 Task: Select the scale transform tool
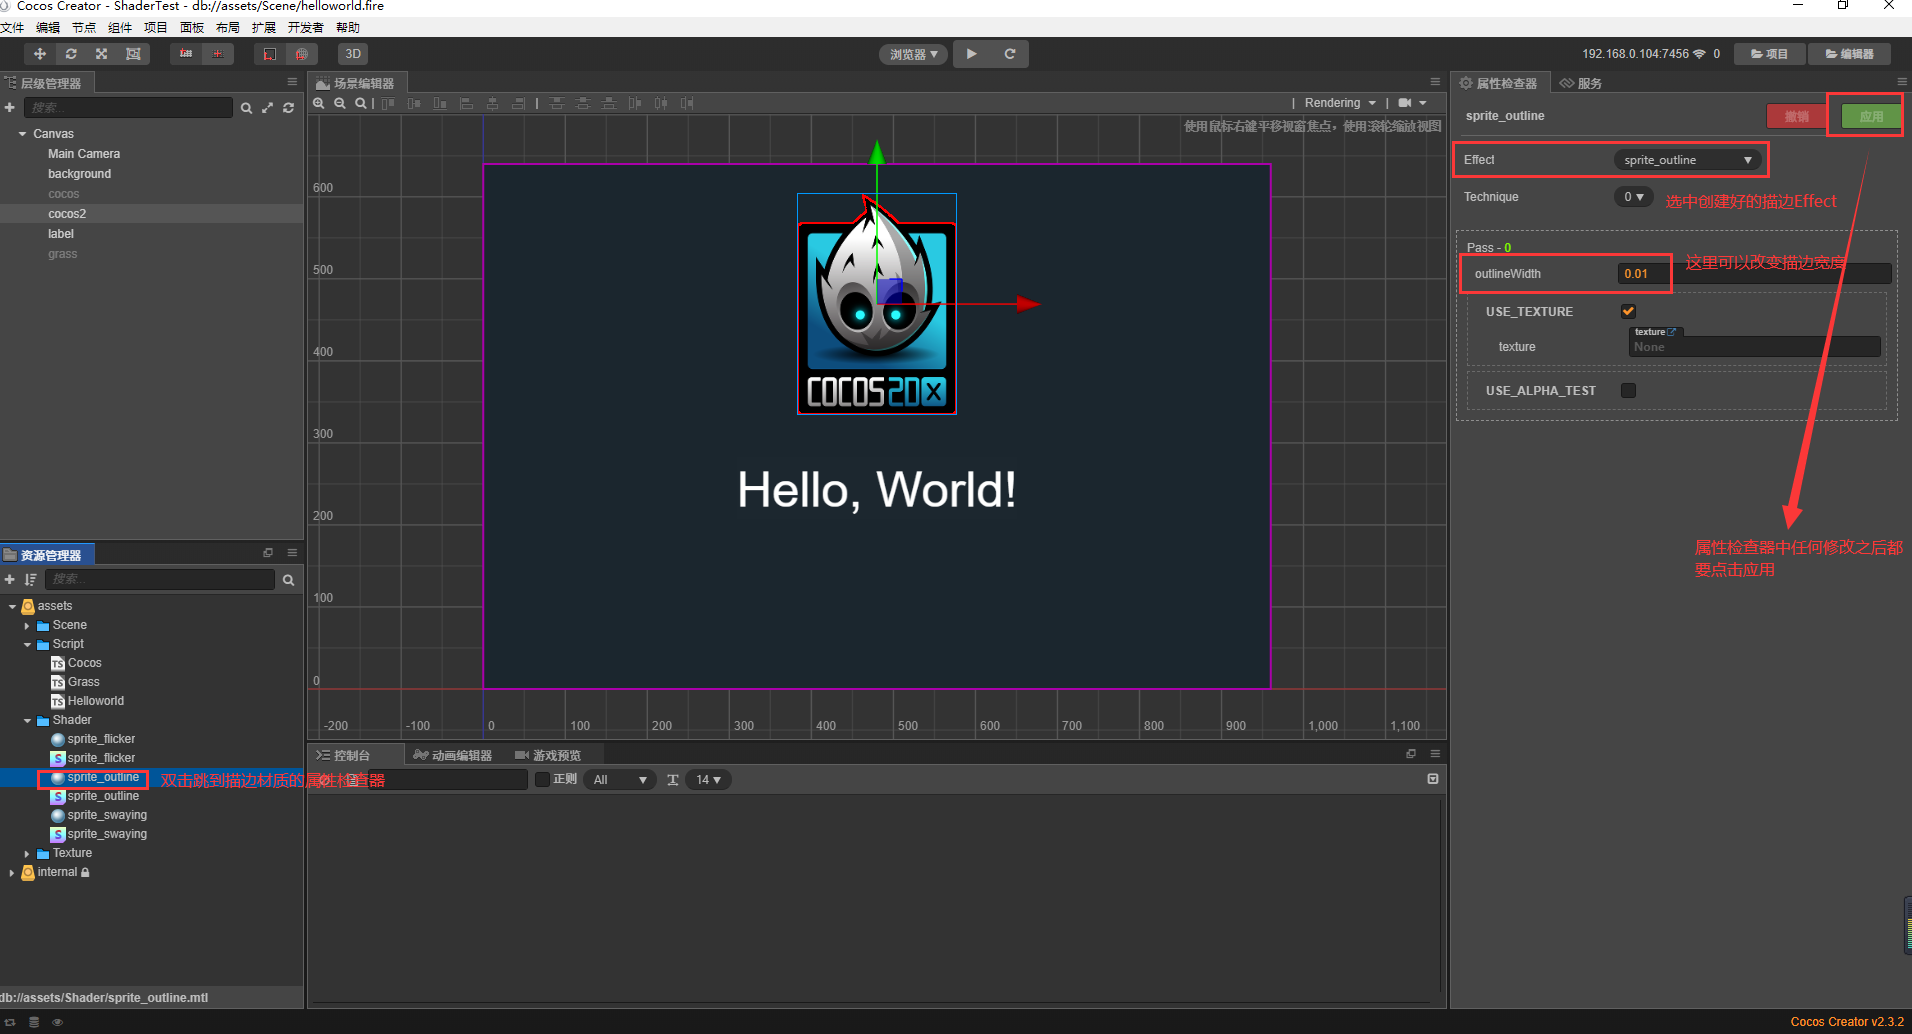[101, 54]
